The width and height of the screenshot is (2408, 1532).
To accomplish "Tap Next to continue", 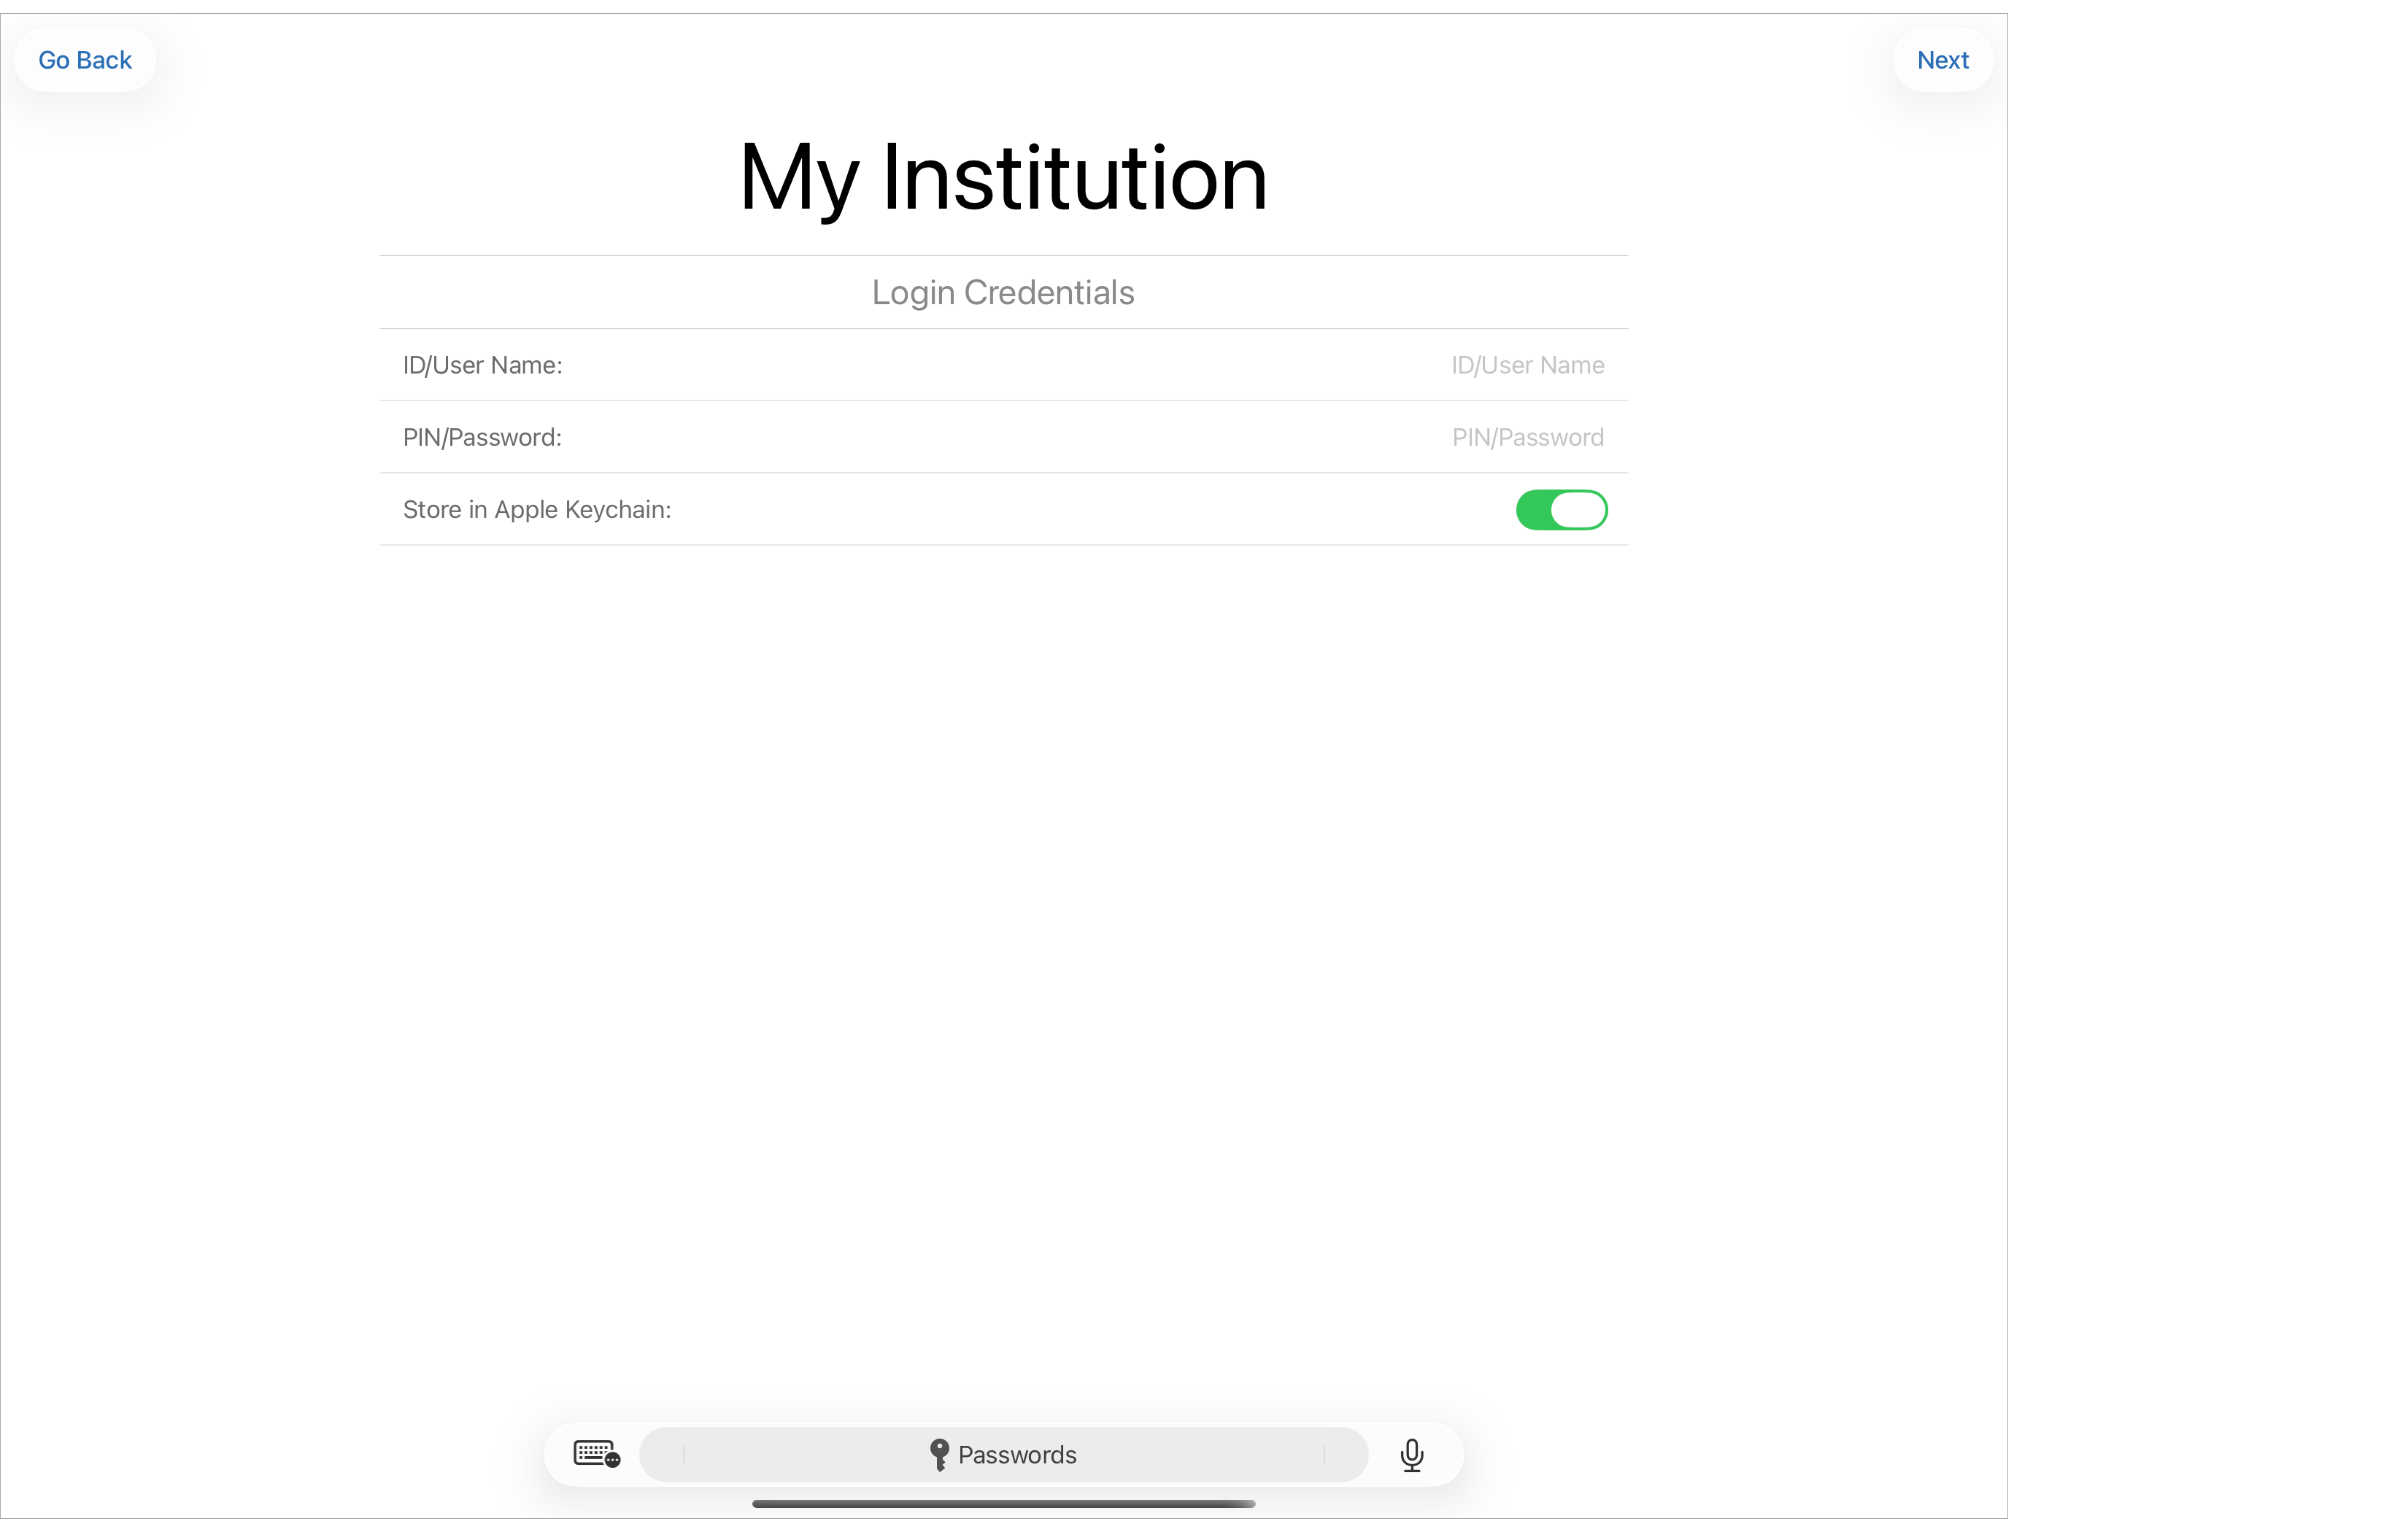I will coord(1941,60).
